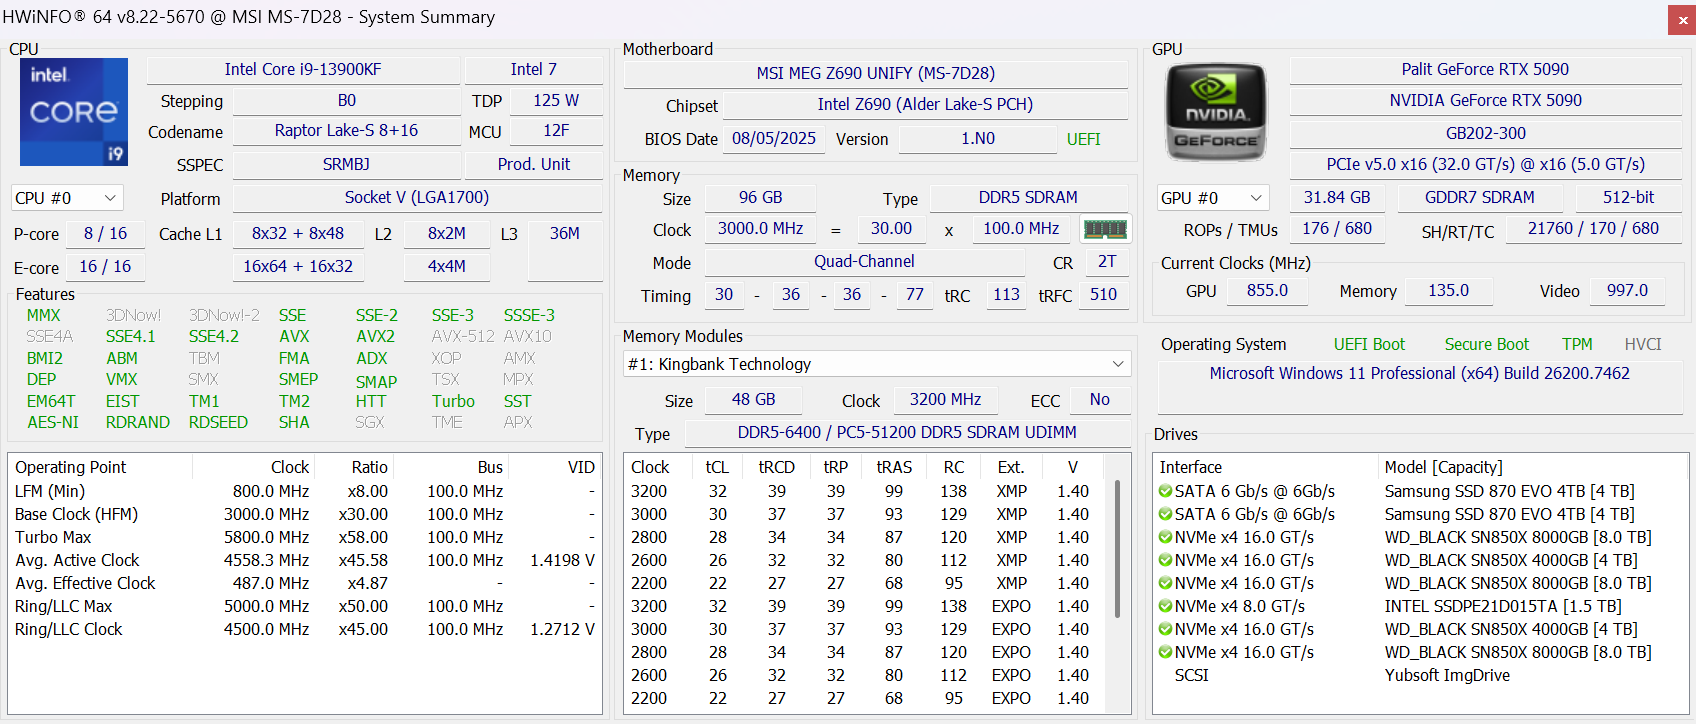This screenshot has width=1696, height=724.
Task: Open the GPU #0 selector dropdown
Action: 1213,198
